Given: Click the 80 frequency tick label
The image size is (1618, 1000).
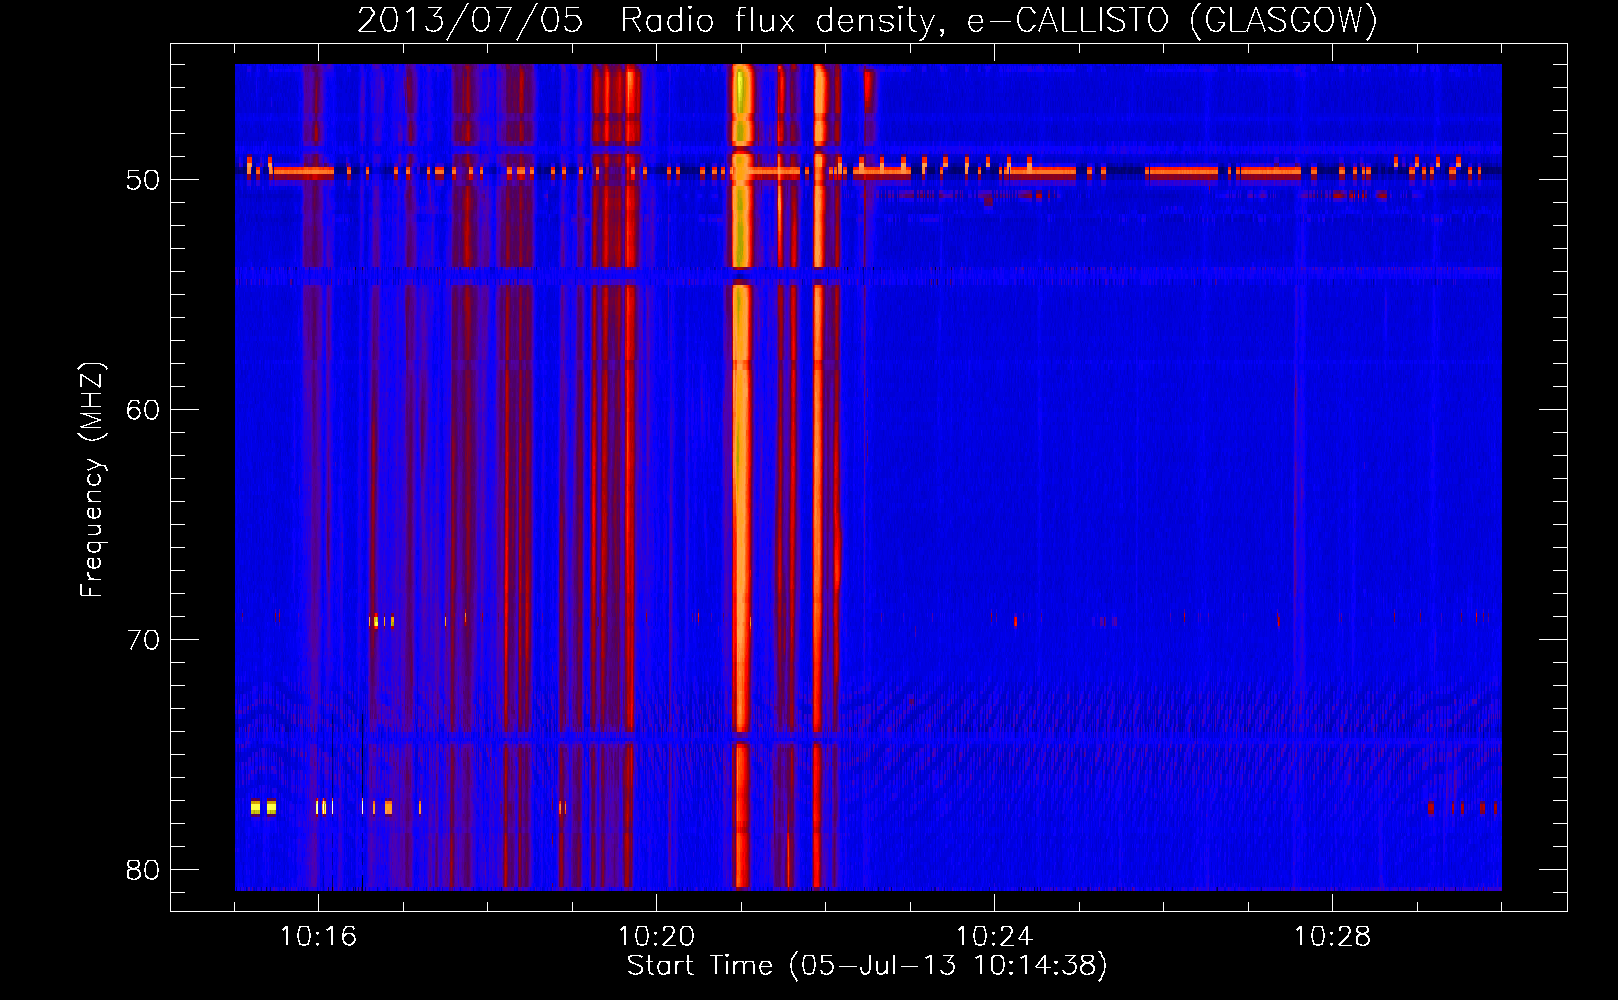Looking at the screenshot, I should coord(143,870).
